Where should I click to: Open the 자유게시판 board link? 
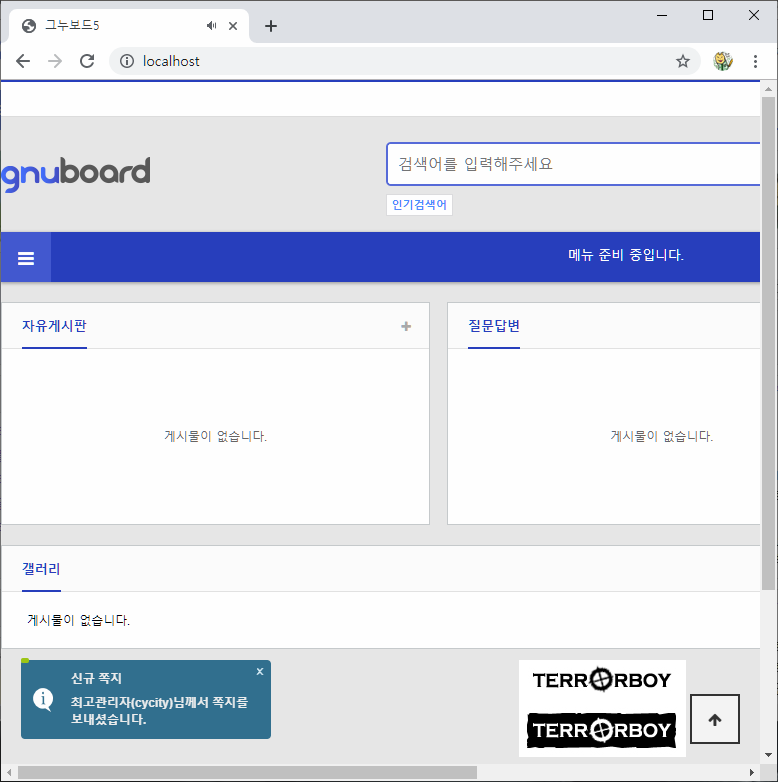coord(54,326)
